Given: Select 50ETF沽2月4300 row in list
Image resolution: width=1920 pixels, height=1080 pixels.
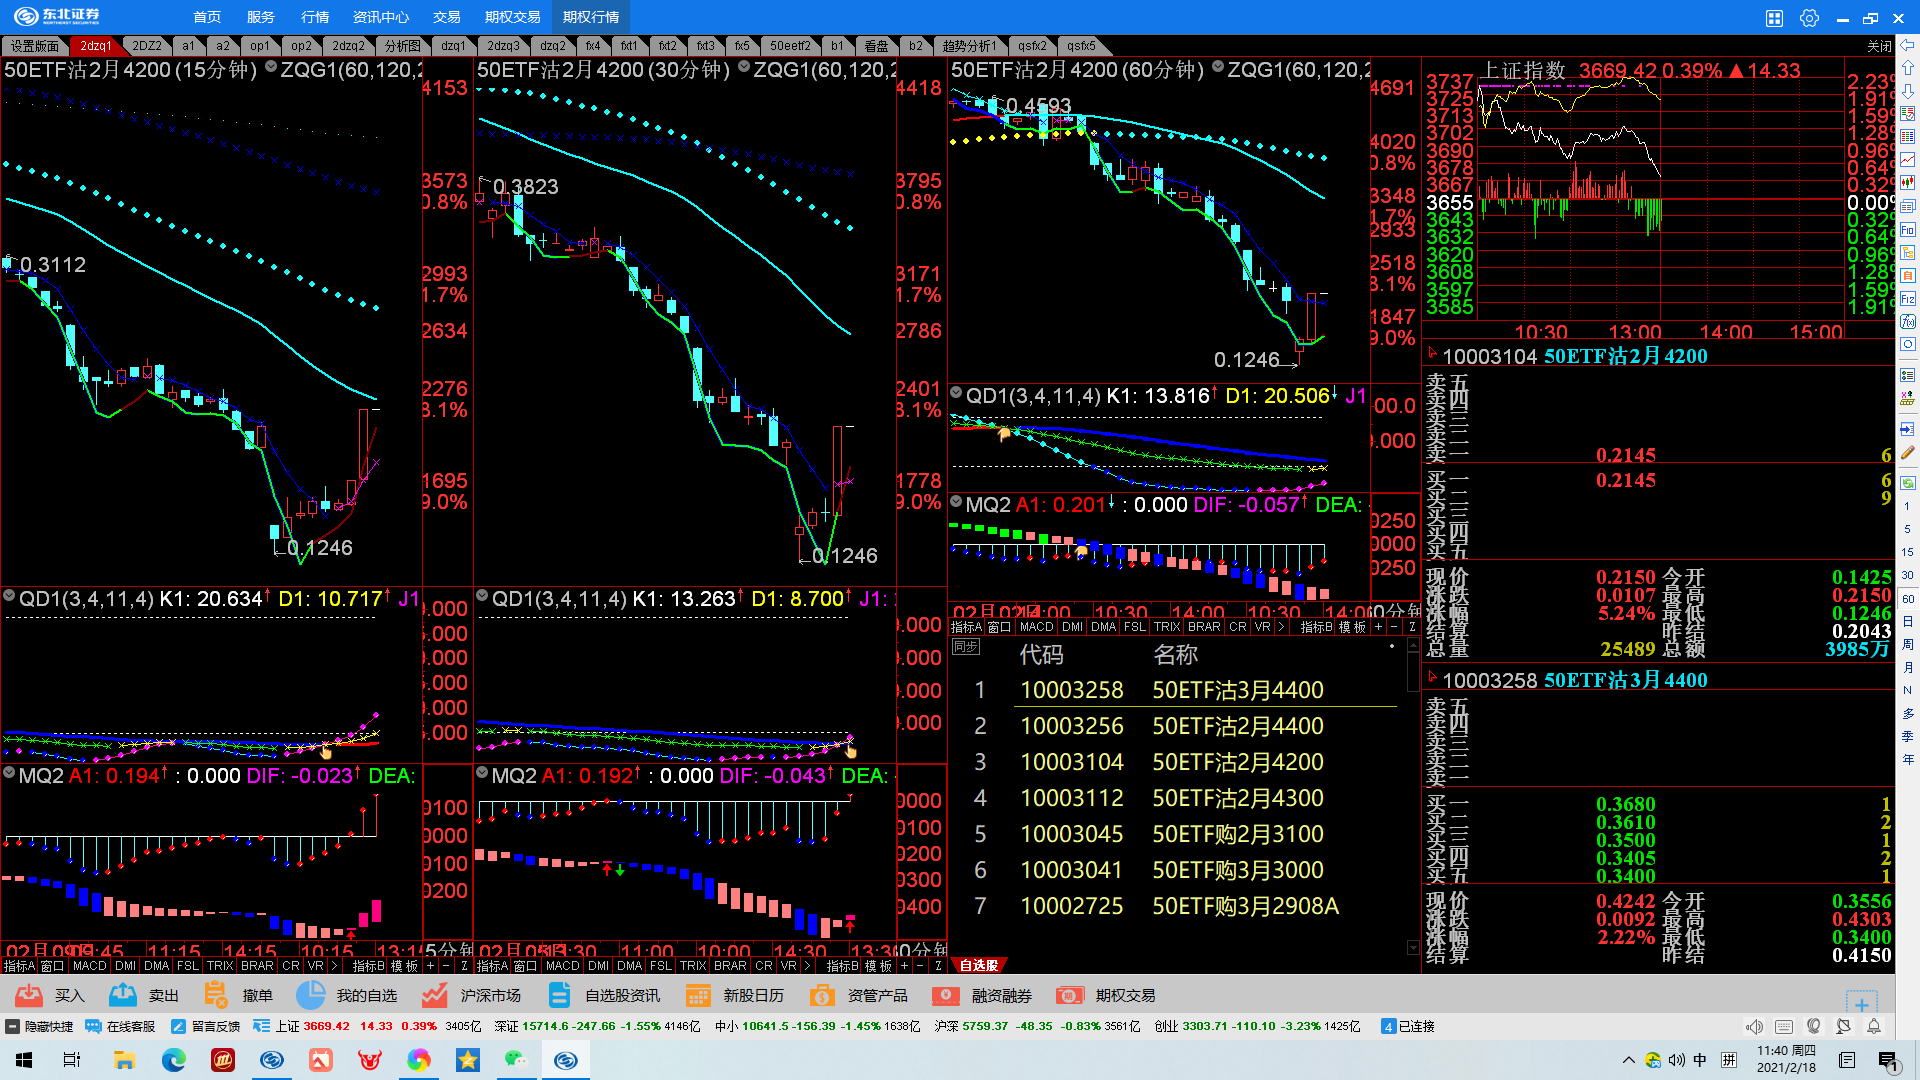Looking at the screenshot, I should 1237,798.
